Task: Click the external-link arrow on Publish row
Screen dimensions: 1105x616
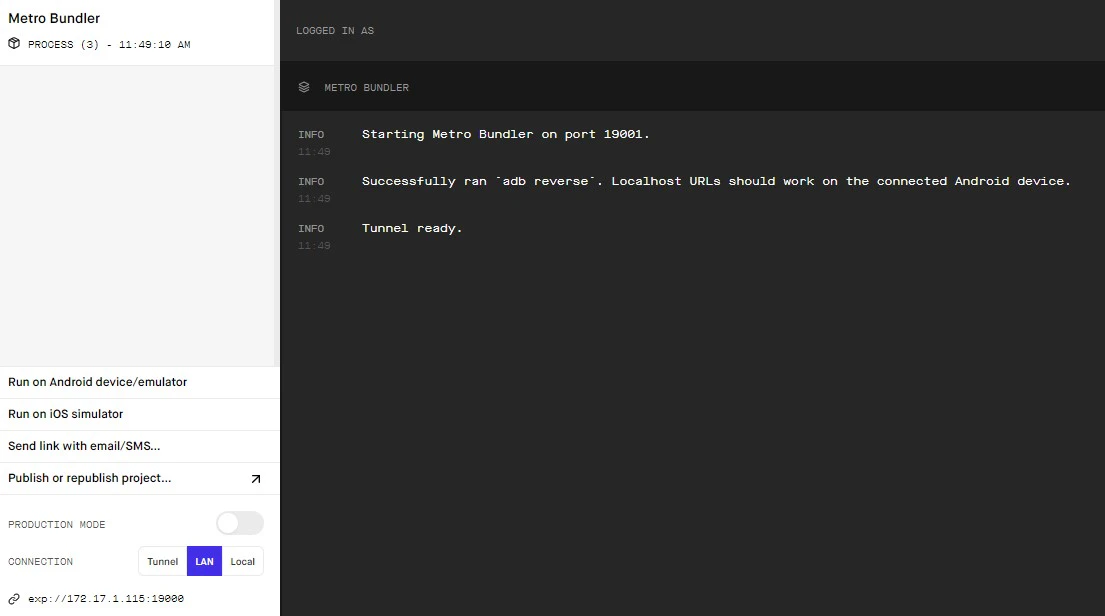Action: pyautogui.click(x=256, y=479)
